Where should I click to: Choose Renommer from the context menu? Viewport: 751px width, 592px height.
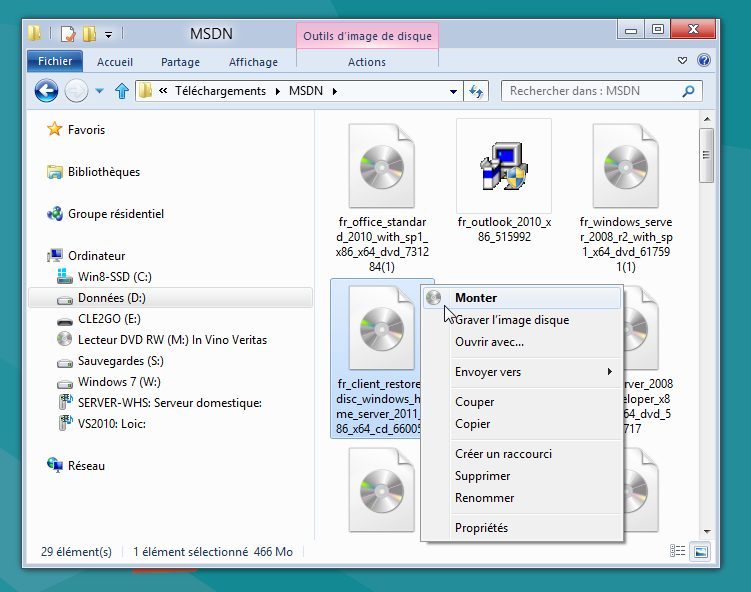[x=522, y=498]
